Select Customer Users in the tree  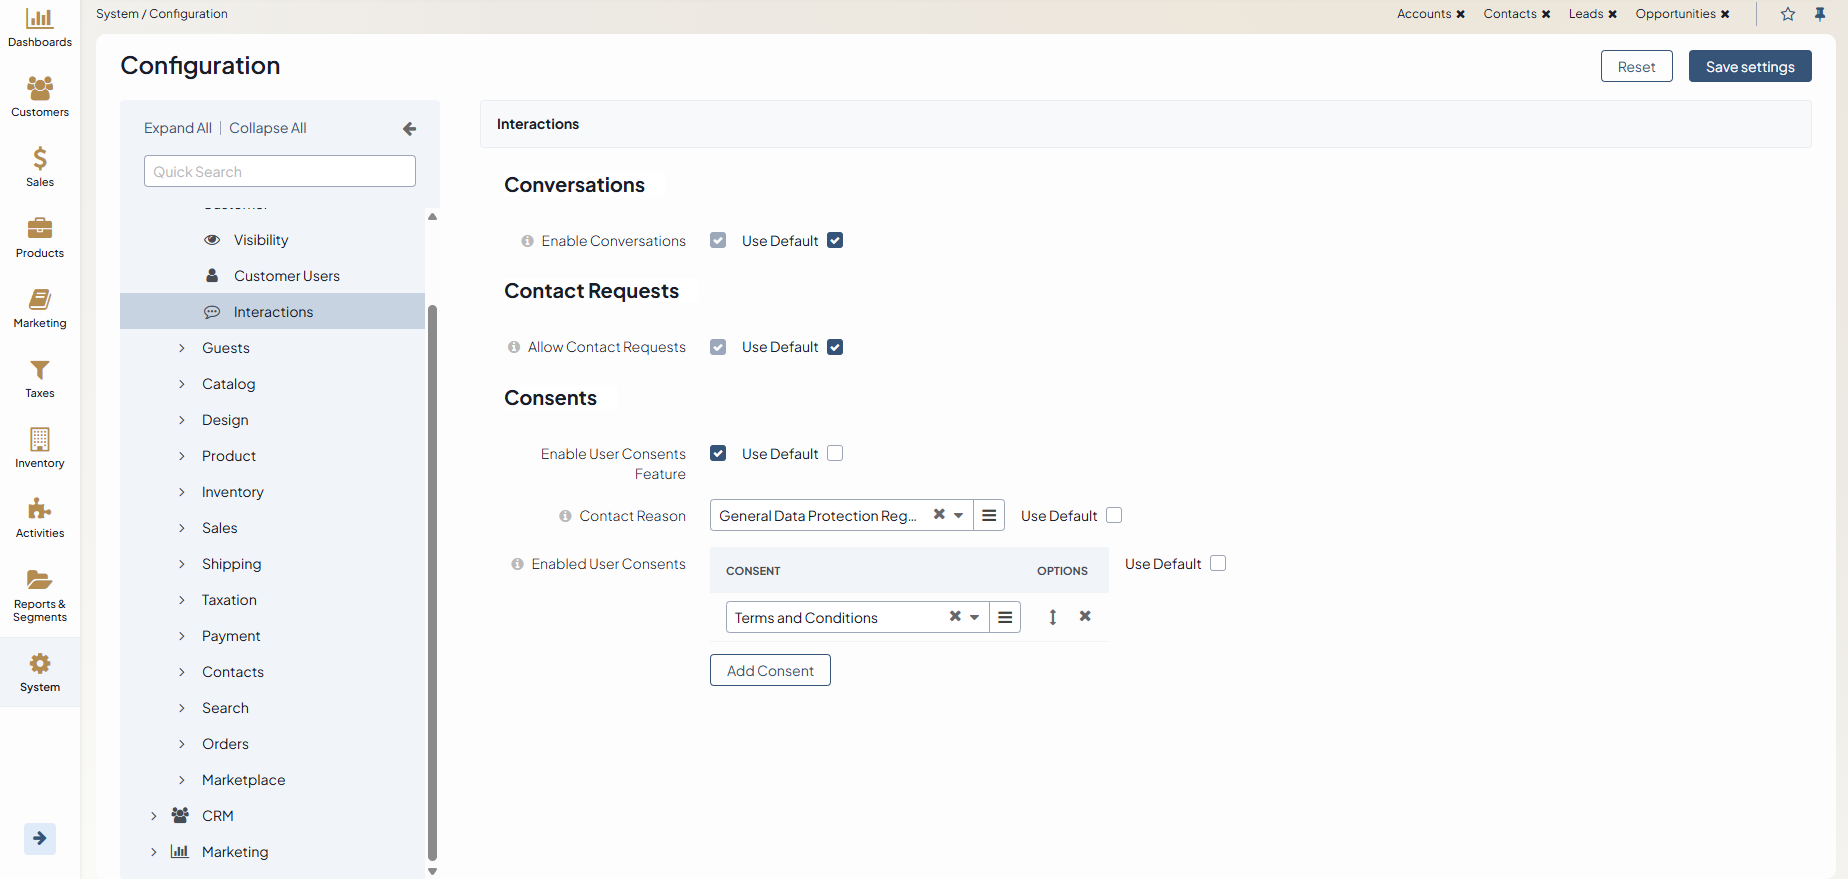click(286, 276)
